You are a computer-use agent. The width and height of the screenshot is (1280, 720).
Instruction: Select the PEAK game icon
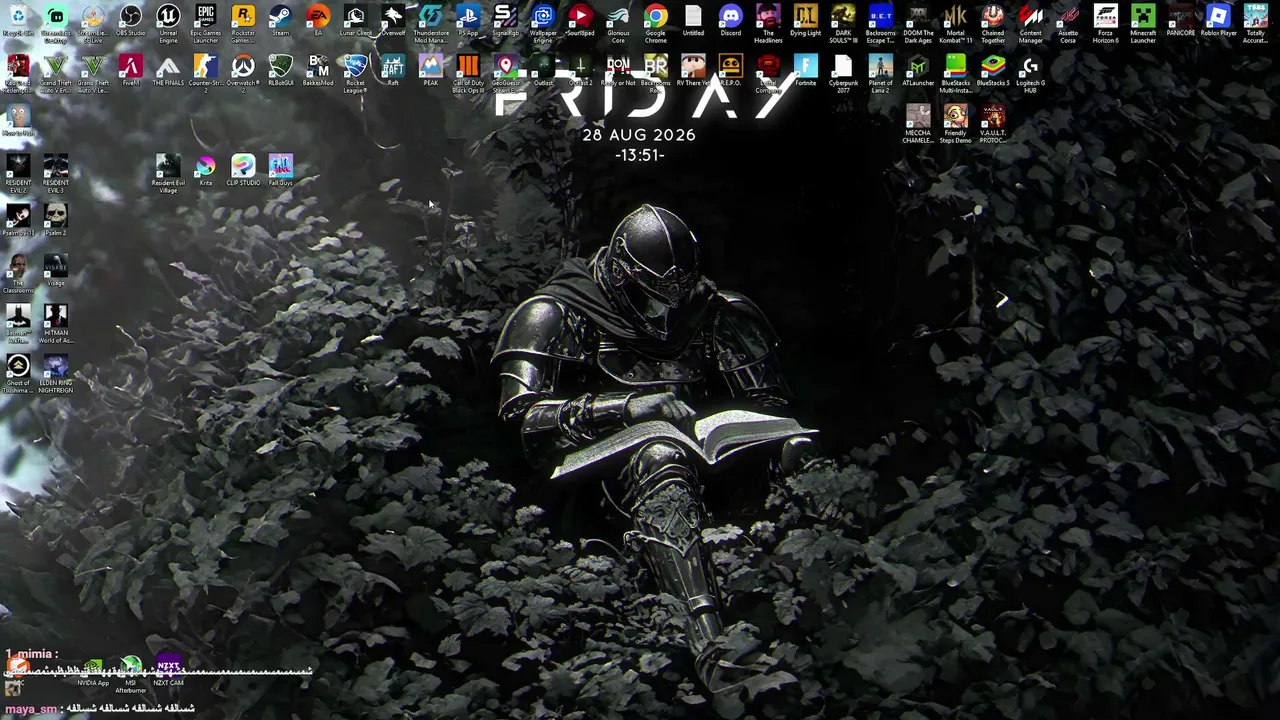[431, 71]
